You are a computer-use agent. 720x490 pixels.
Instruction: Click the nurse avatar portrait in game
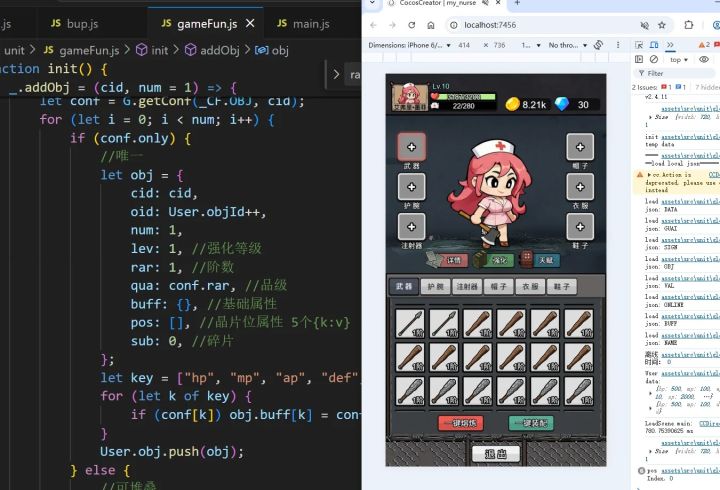(x=410, y=97)
